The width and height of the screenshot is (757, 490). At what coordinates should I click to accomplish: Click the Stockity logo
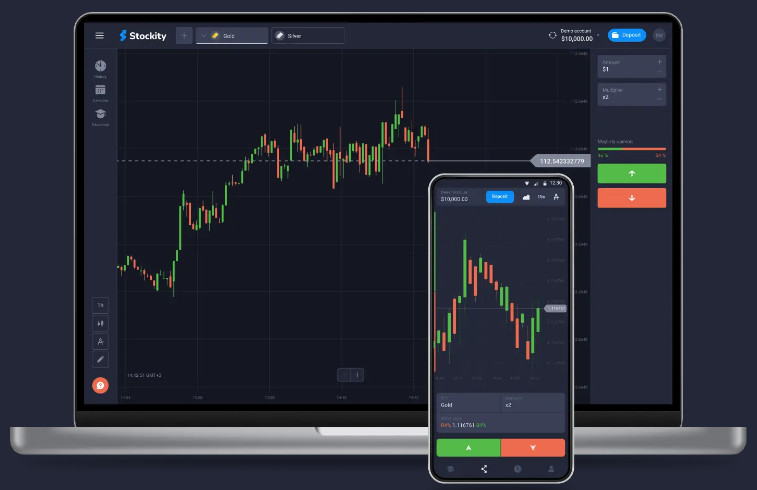point(143,36)
